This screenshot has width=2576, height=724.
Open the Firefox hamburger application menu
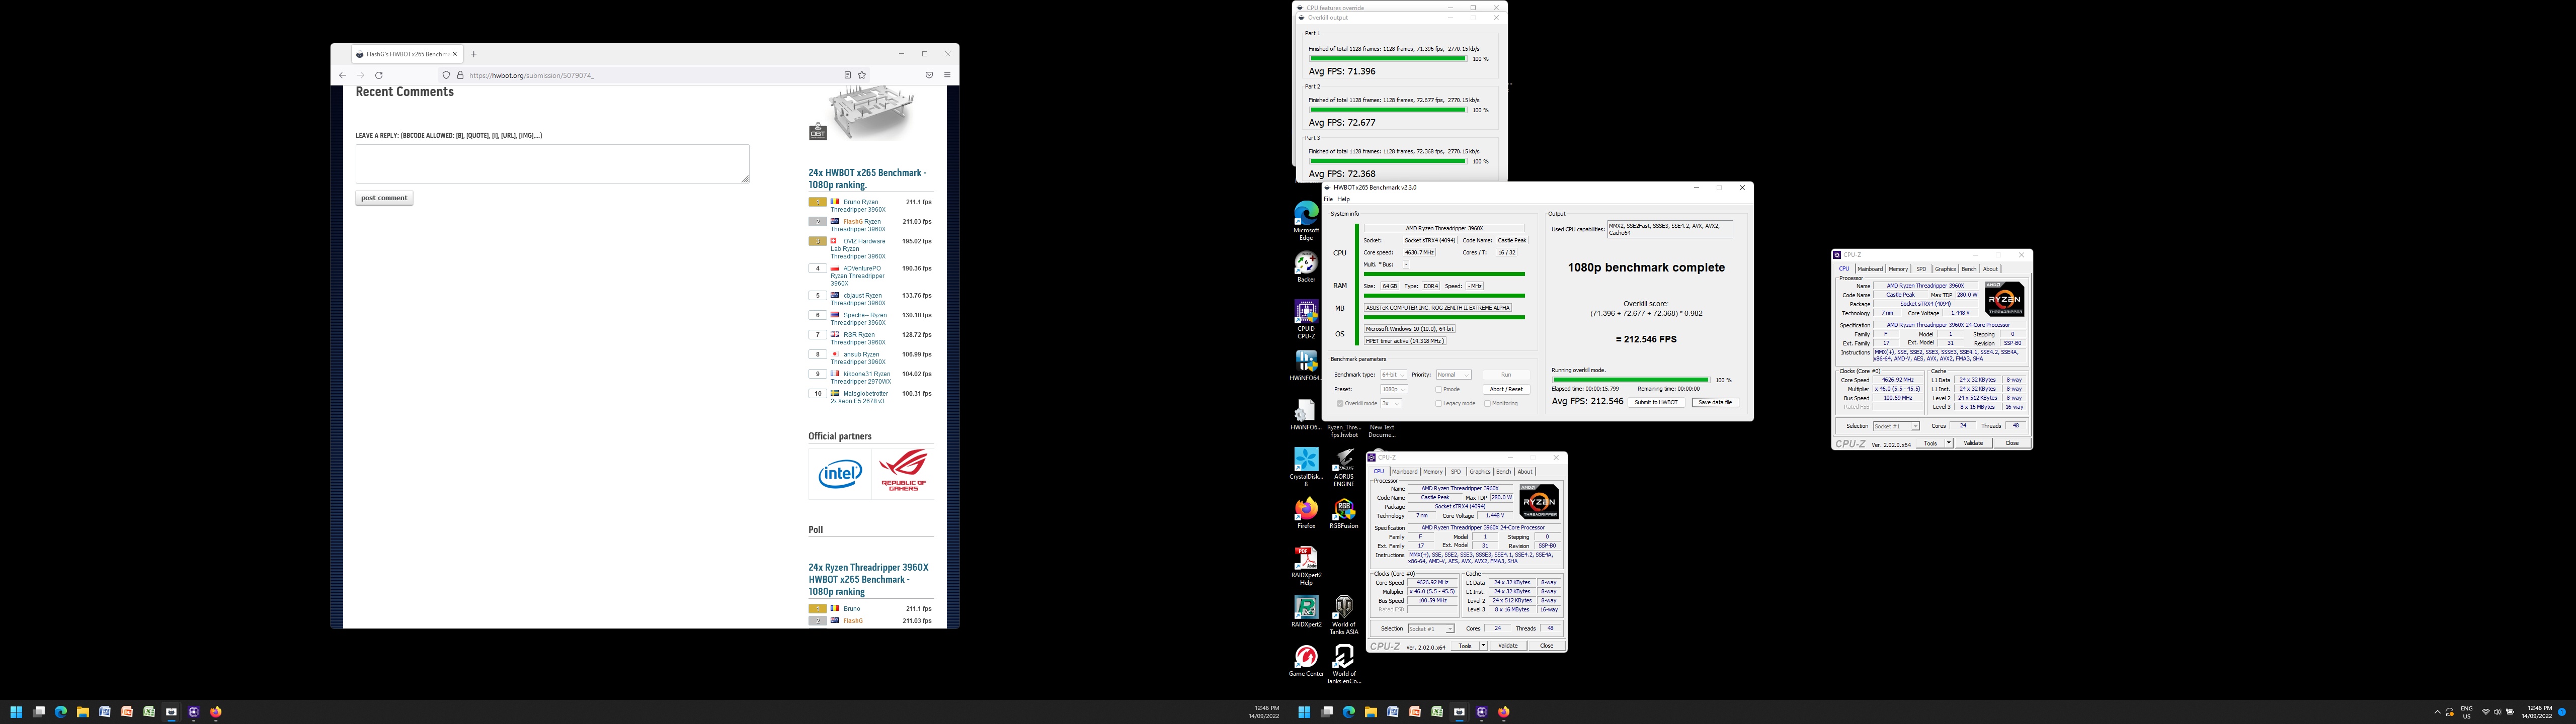tap(947, 75)
